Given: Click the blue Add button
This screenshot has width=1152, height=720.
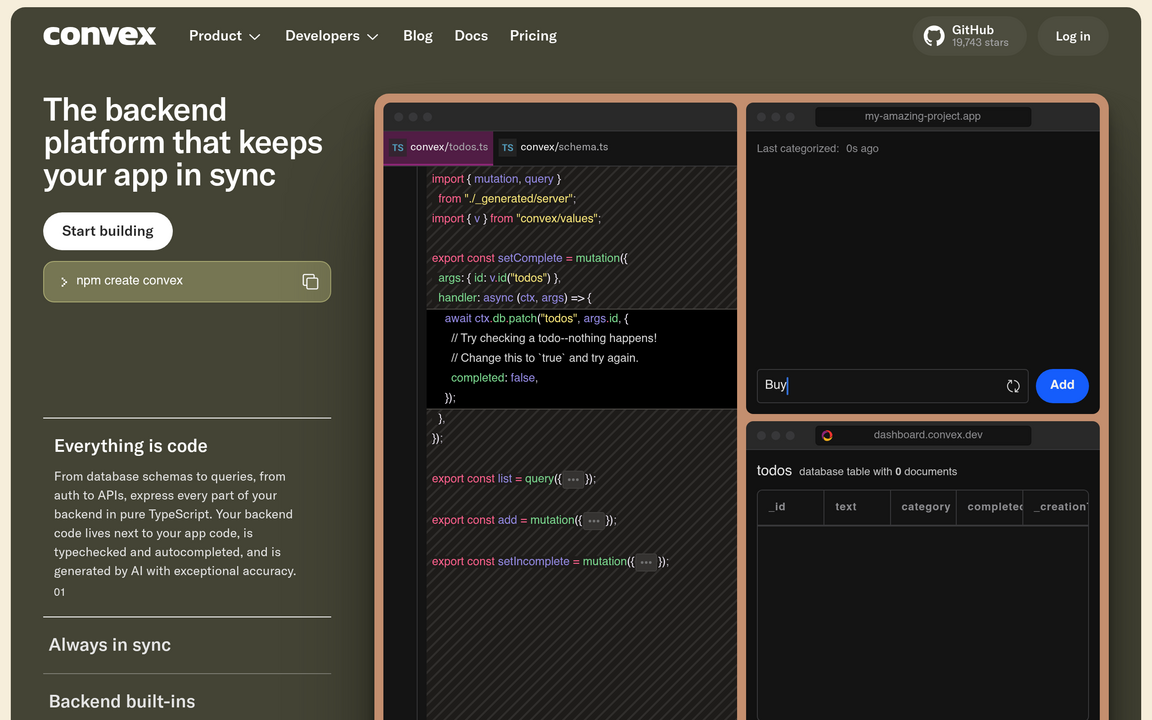Looking at the screenshot, I should tap(1062, 386).
